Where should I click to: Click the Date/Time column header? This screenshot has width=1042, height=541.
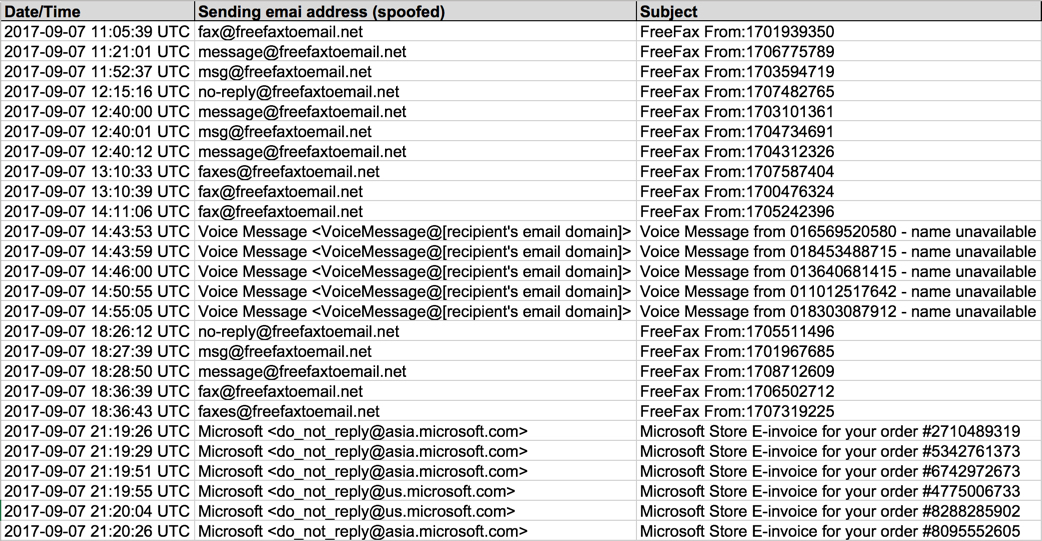97,11
